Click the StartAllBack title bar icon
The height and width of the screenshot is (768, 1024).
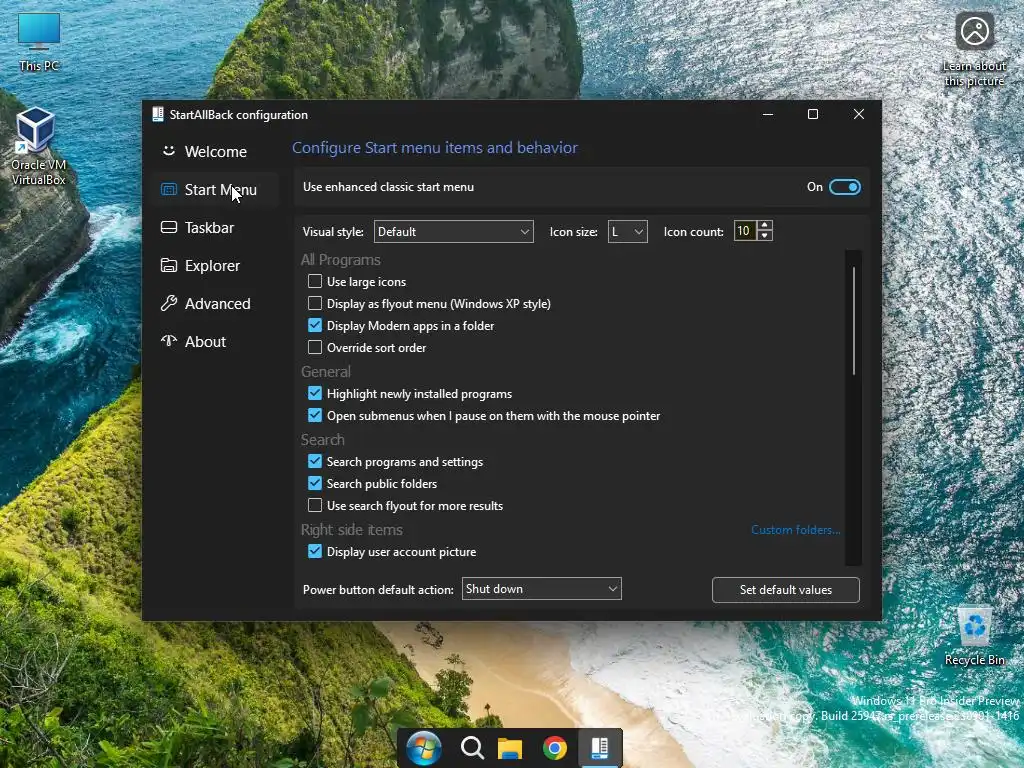[x=157, y=114]
